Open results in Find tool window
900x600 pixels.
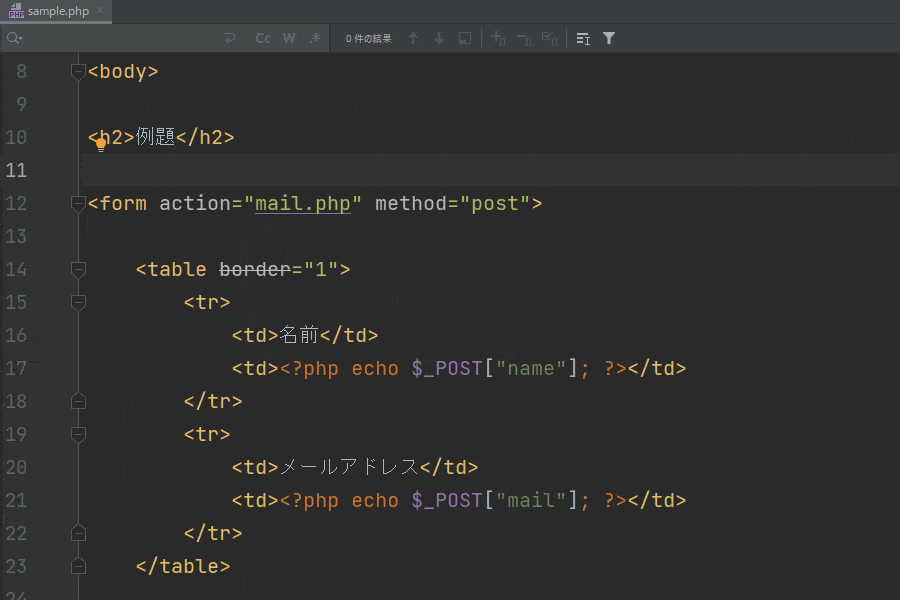[x=465, y=39]
